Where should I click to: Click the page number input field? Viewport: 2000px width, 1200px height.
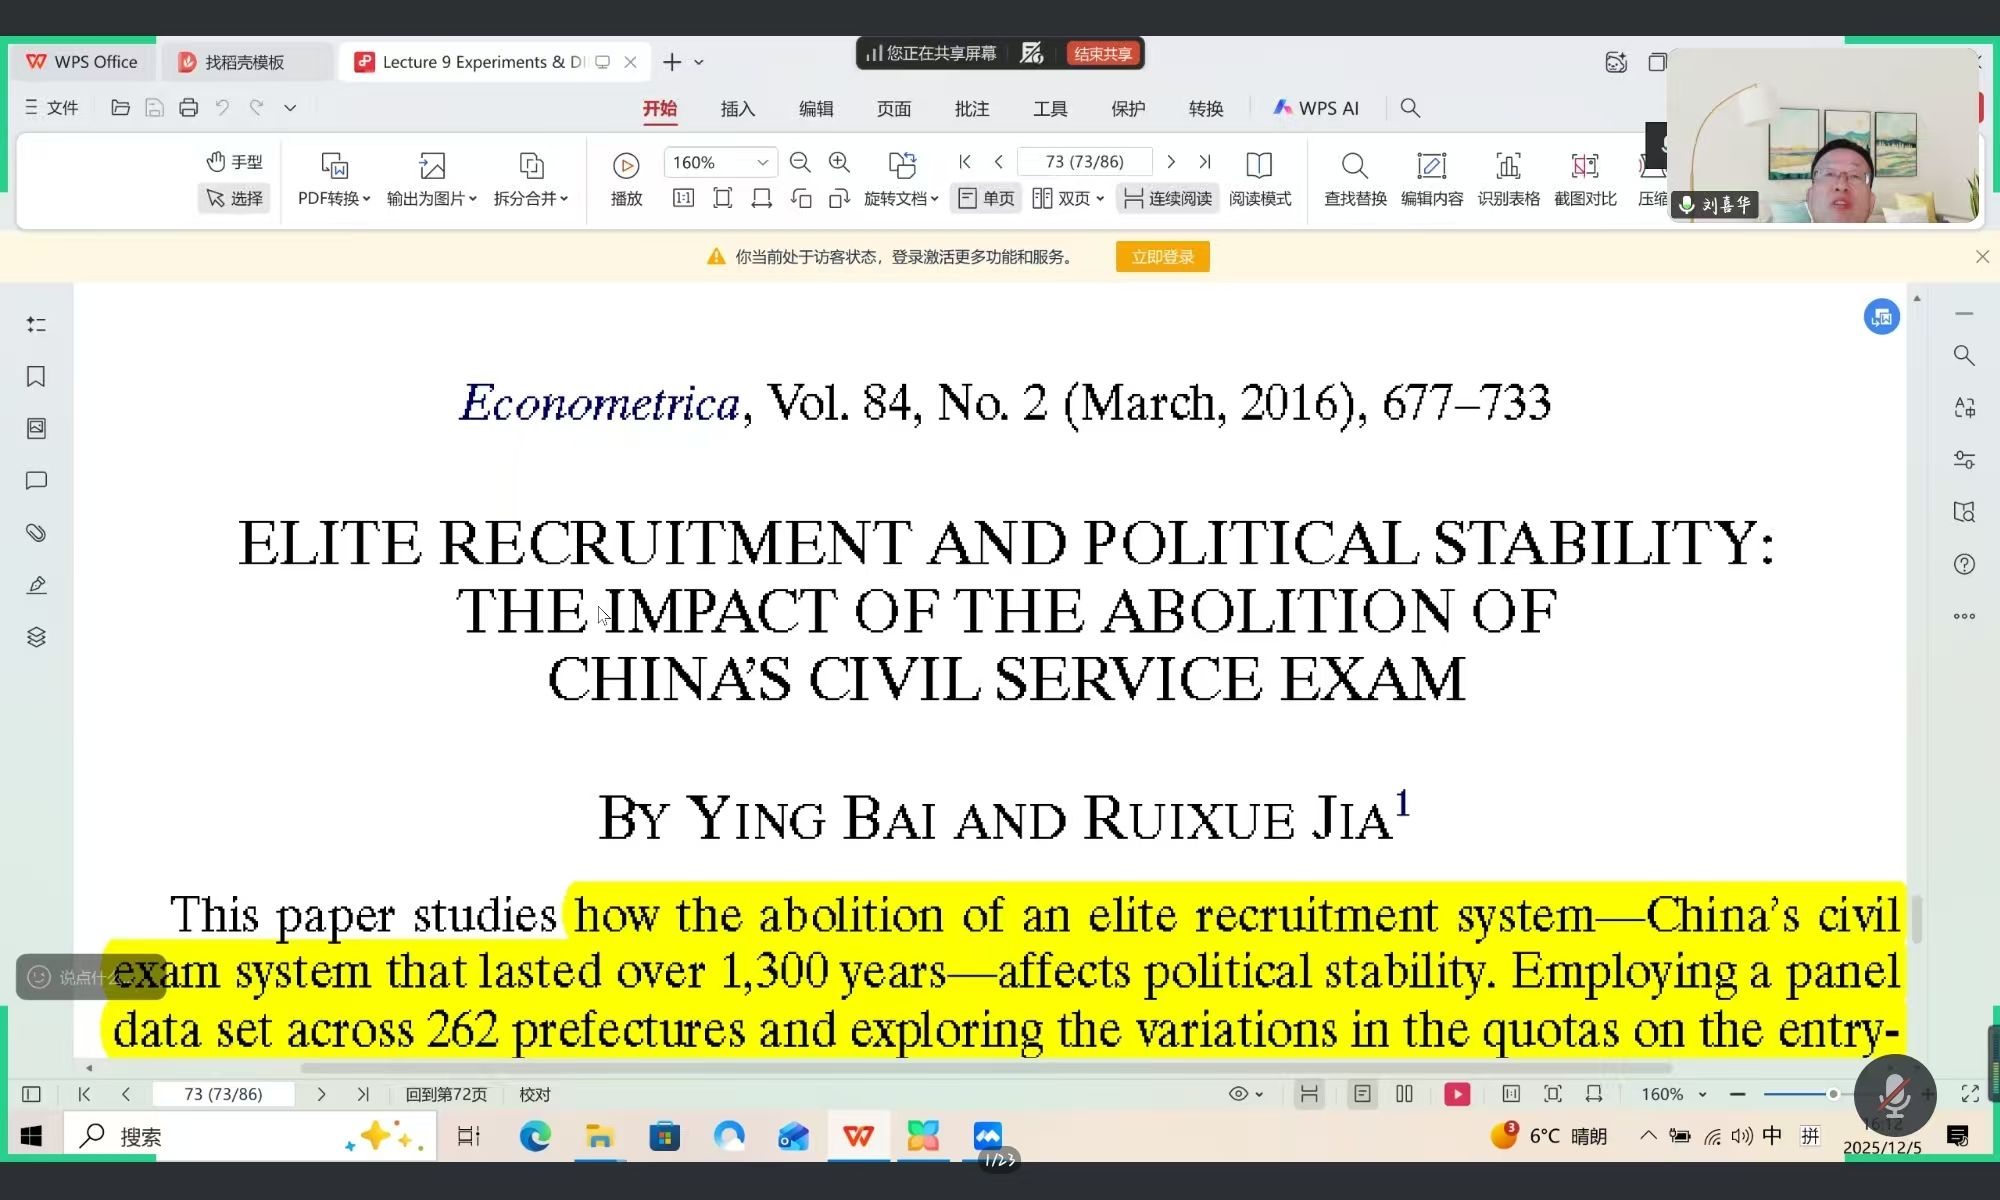[x=1084, y=162]
